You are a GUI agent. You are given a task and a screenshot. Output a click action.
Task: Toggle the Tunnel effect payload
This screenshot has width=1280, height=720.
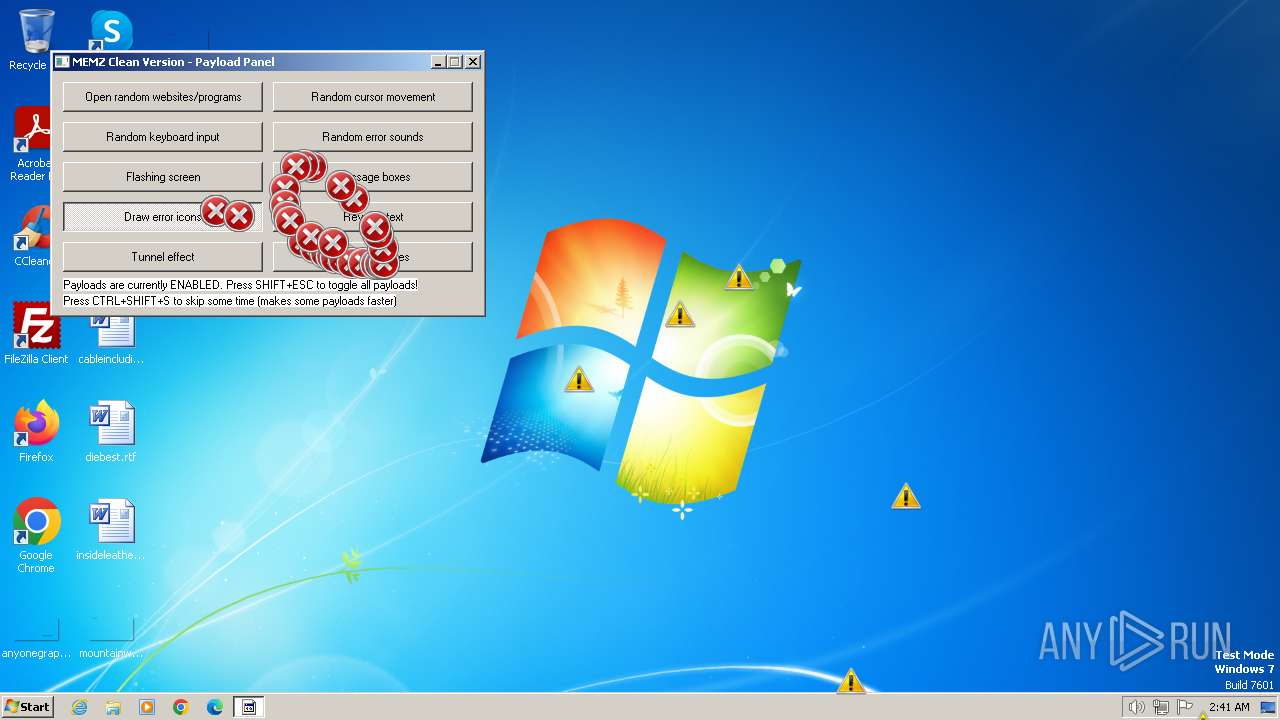[163, 257]
